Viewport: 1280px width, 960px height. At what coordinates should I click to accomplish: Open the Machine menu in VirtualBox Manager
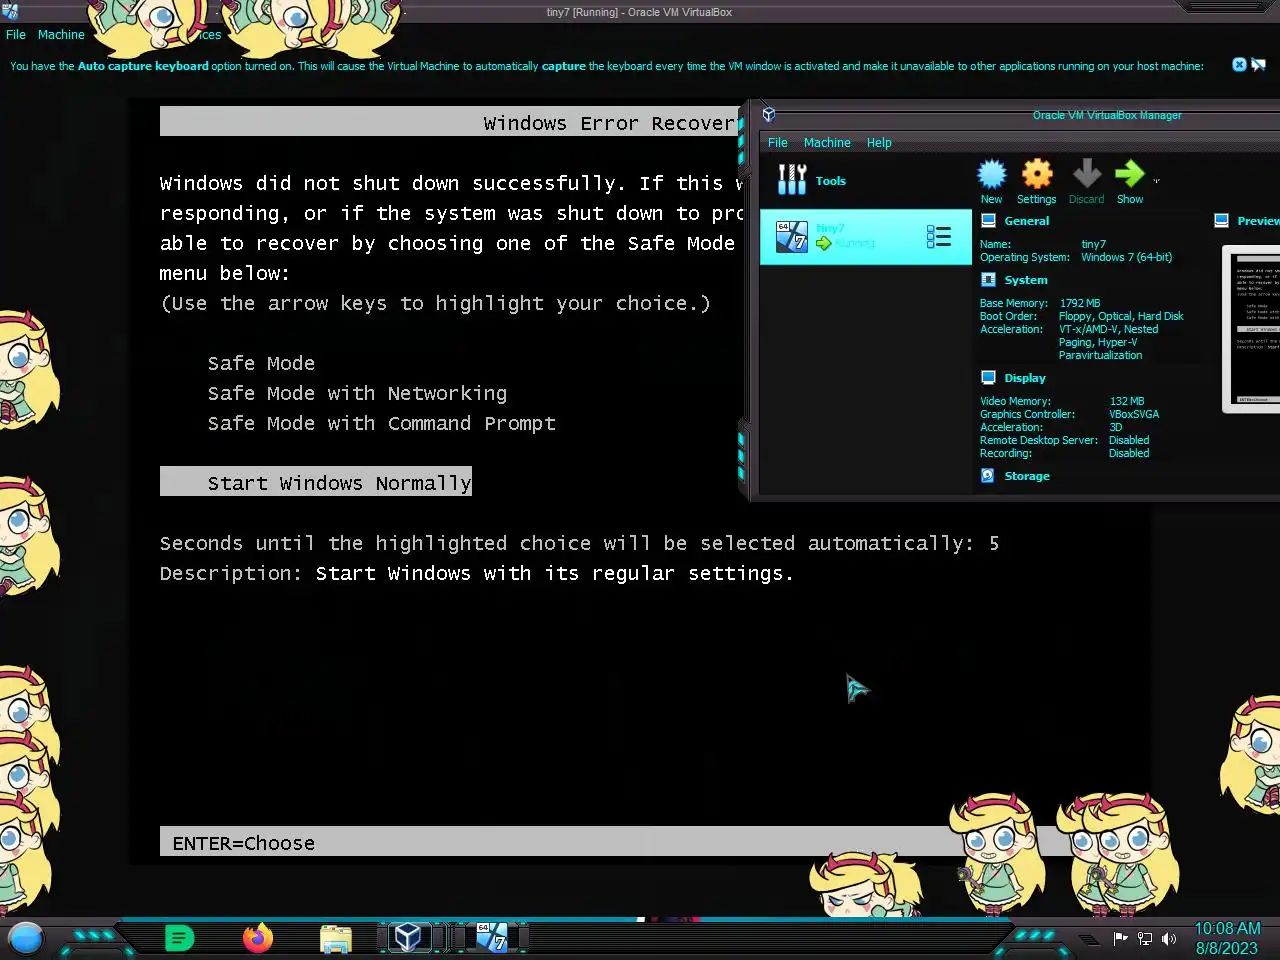point(827,143)
